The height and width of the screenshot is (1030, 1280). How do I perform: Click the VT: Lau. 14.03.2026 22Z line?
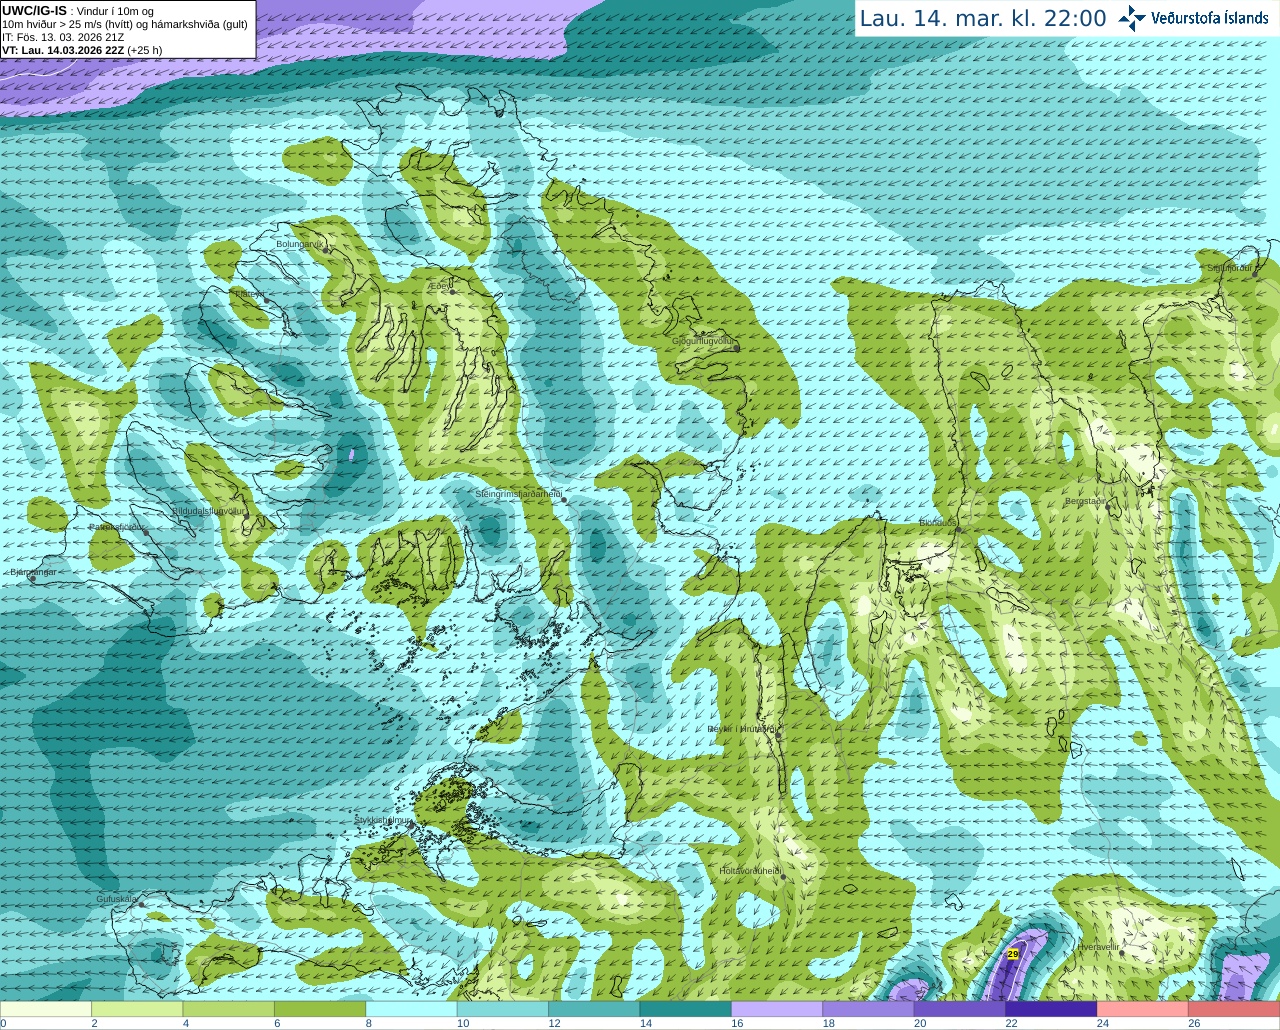(82, 50)
